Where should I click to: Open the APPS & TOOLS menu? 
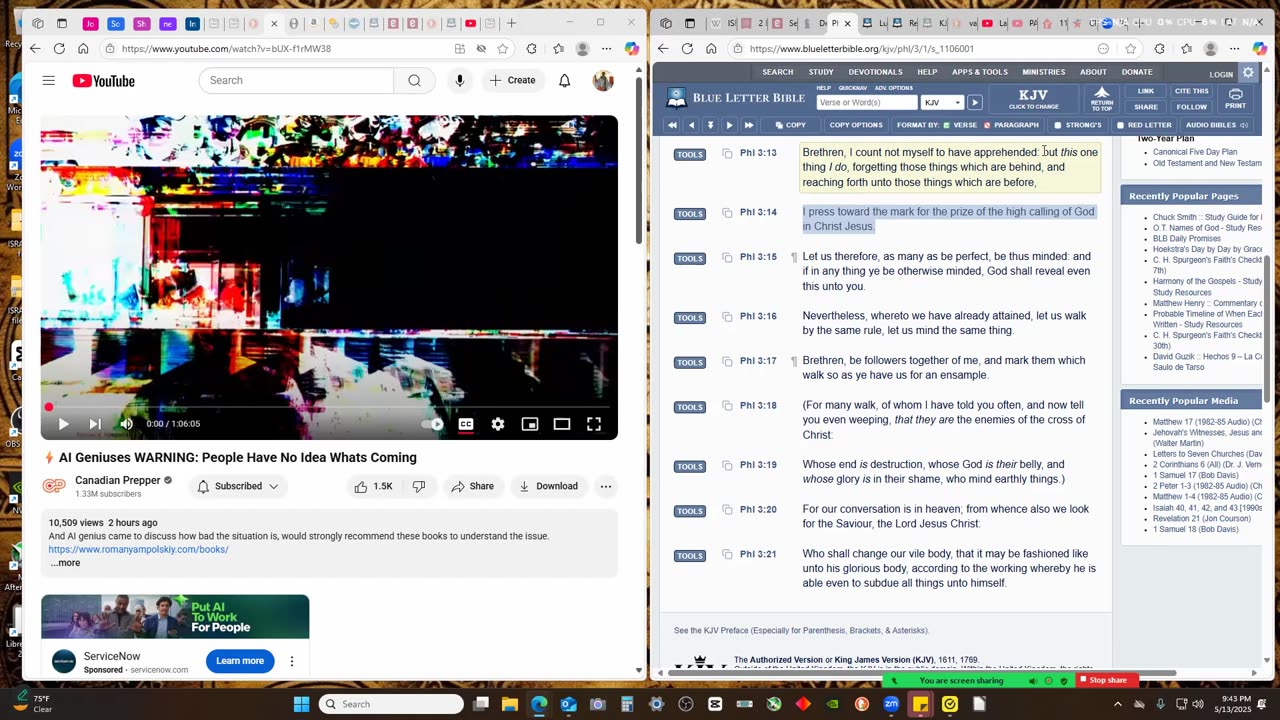979,72
